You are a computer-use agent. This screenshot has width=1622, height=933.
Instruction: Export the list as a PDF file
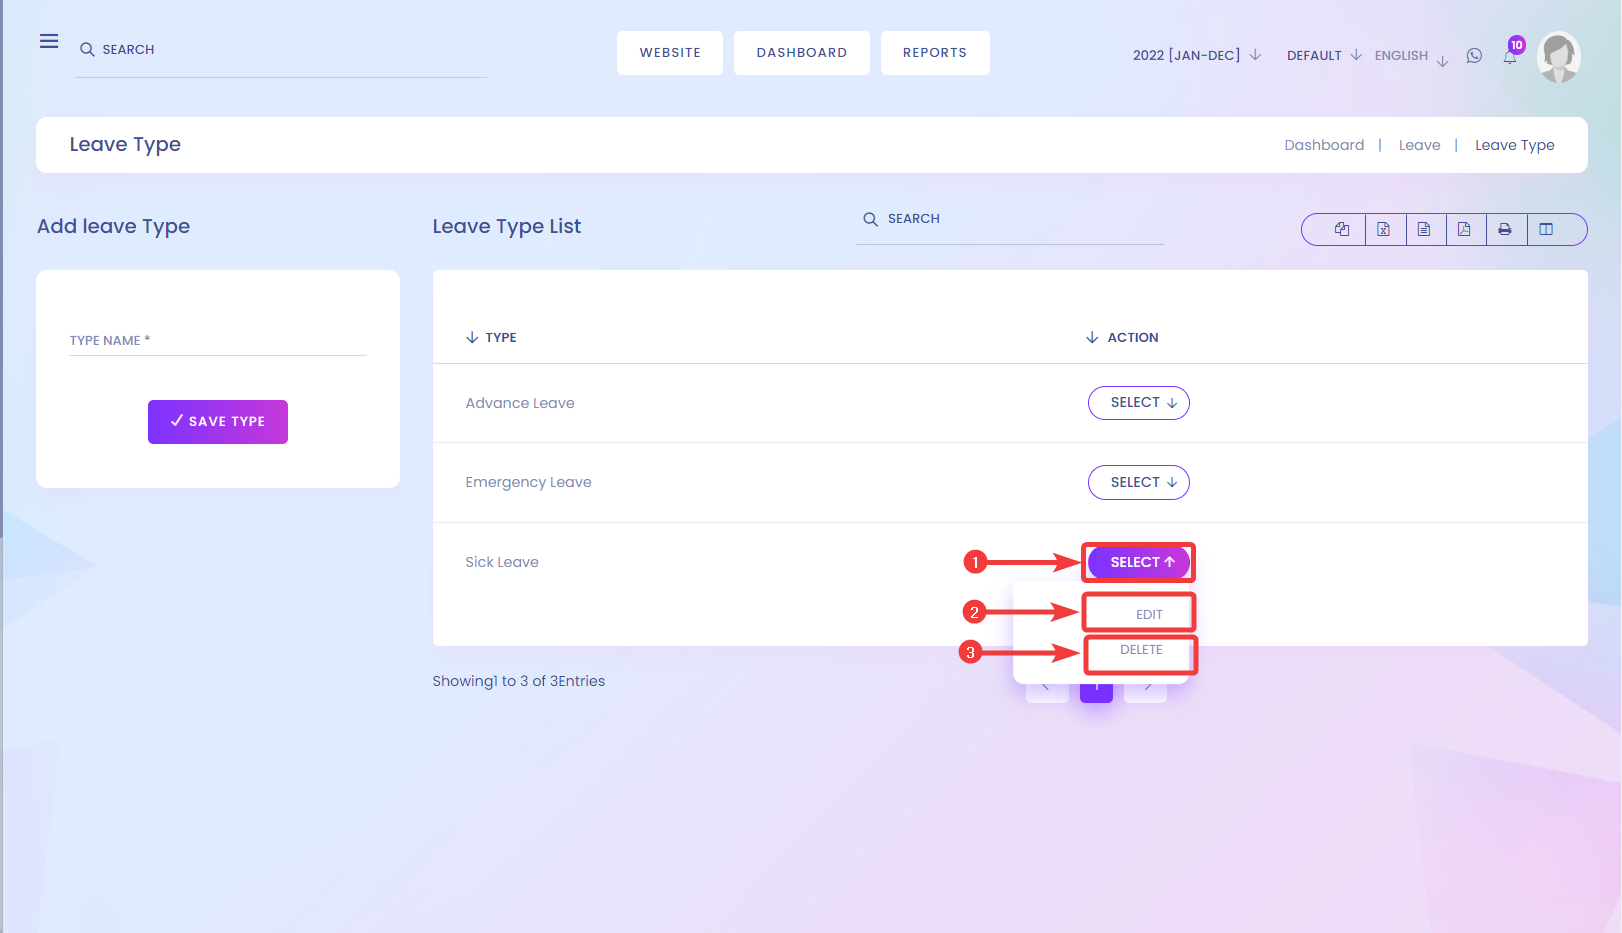(x=1465, y=229)
